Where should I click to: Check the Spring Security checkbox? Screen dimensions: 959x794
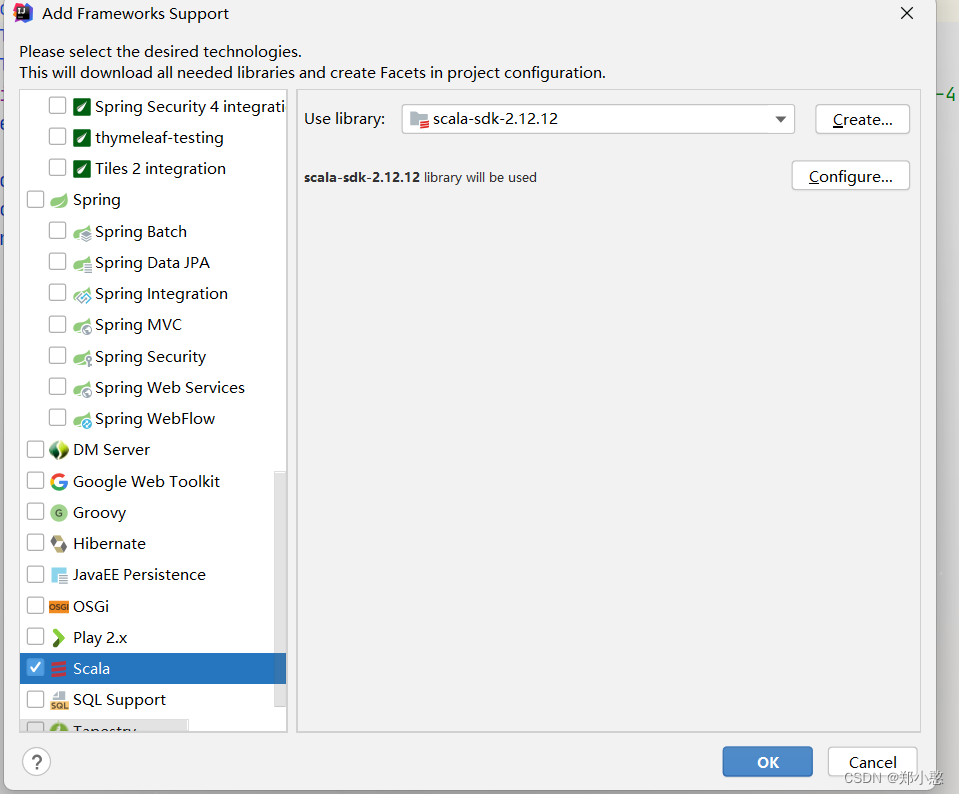pyautogui.click(x=57, y=355)
